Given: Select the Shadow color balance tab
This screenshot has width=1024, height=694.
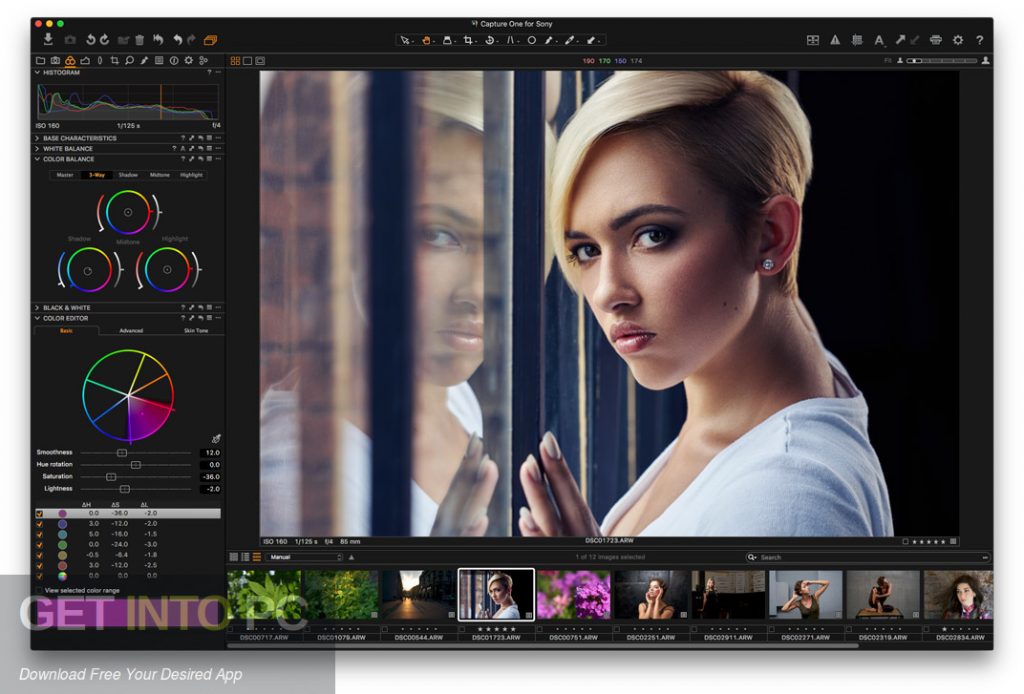Looking at the screenshot, I should (x=128, y=175).
